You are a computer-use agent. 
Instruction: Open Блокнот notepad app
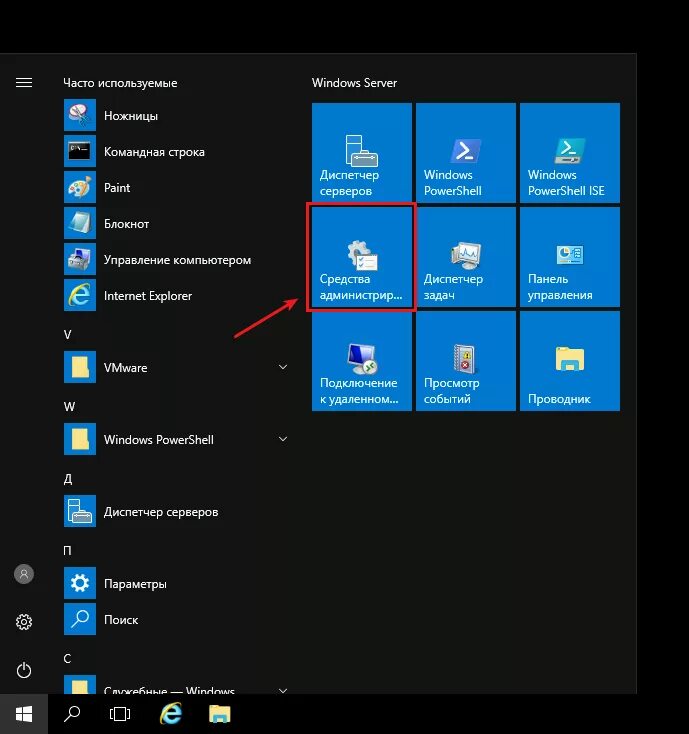176,223
